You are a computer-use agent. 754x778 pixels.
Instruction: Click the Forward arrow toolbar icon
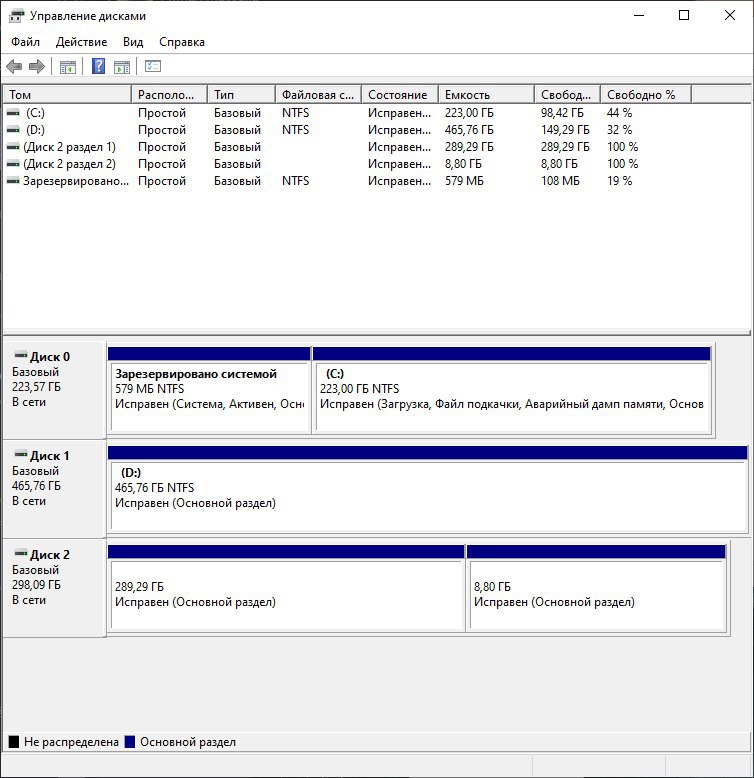coord(37,66)
